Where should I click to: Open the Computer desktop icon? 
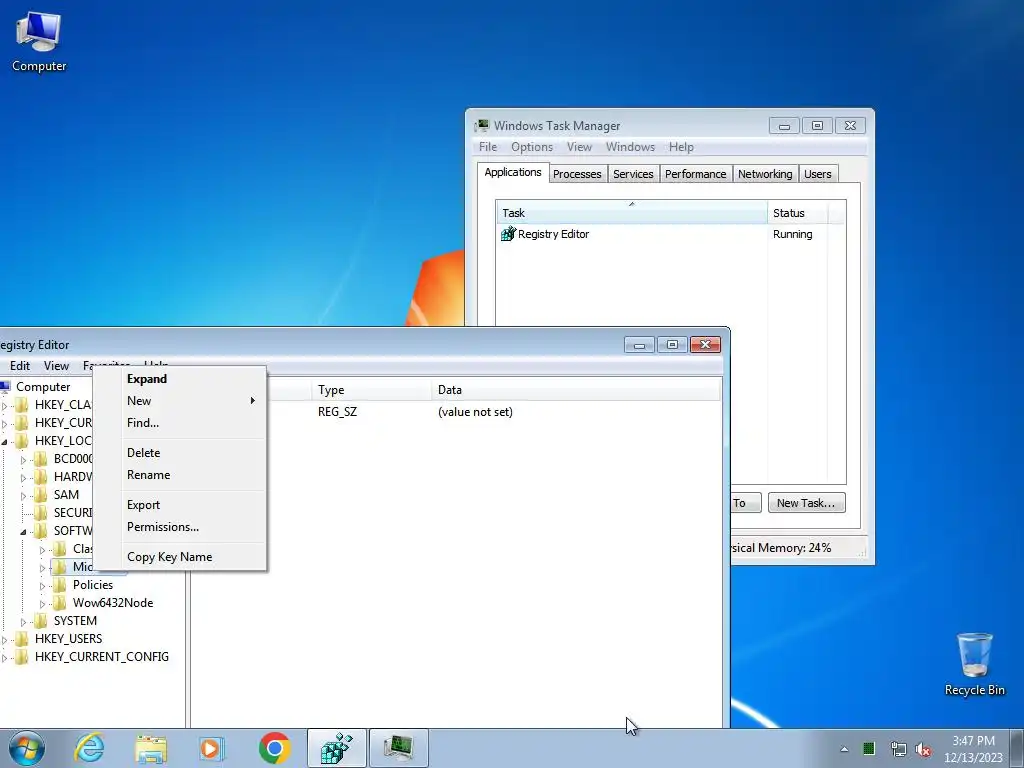point(39,42)
